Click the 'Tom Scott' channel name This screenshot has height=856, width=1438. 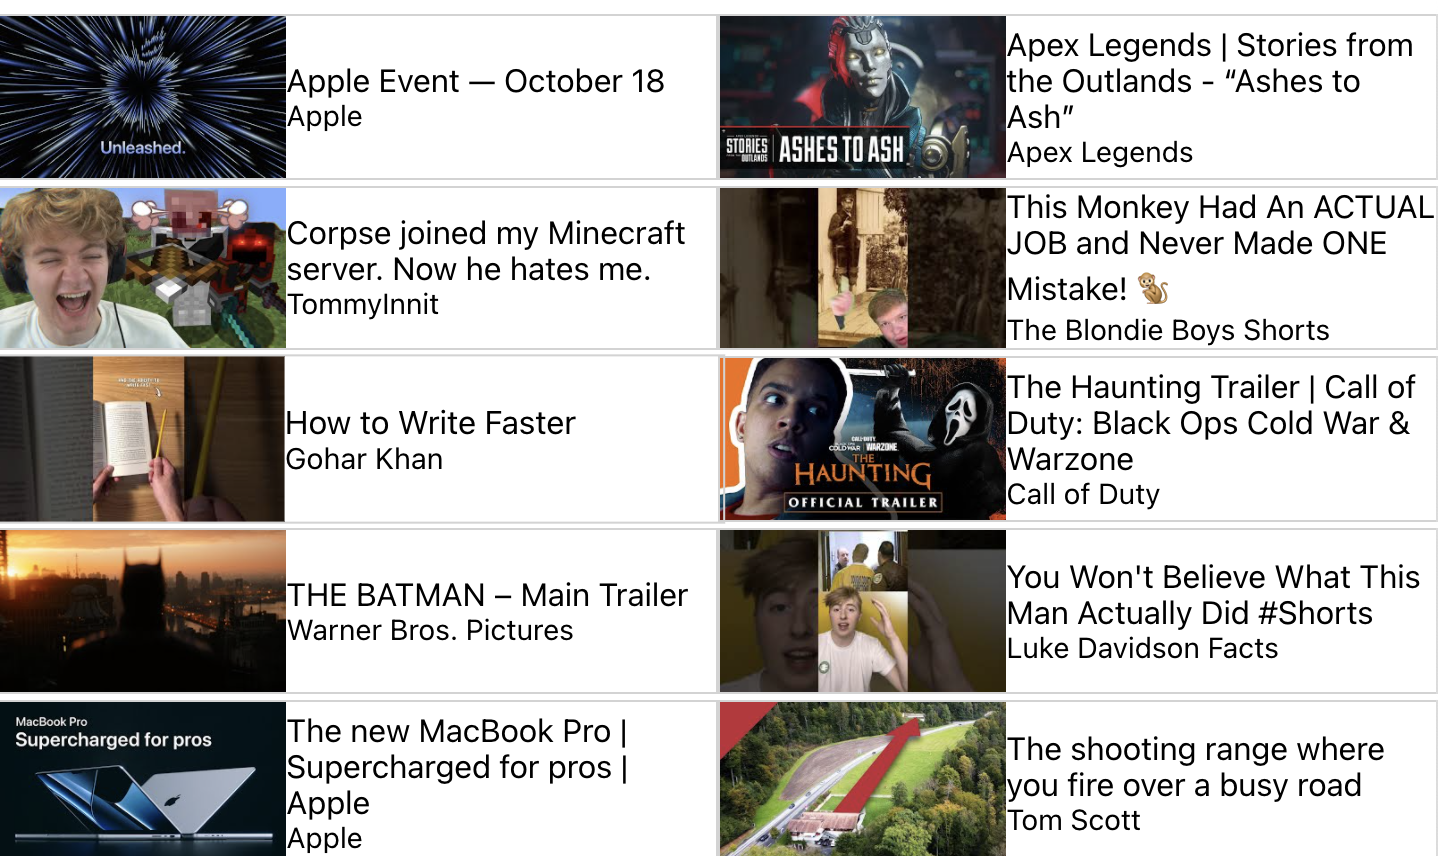coord(1074,820)
